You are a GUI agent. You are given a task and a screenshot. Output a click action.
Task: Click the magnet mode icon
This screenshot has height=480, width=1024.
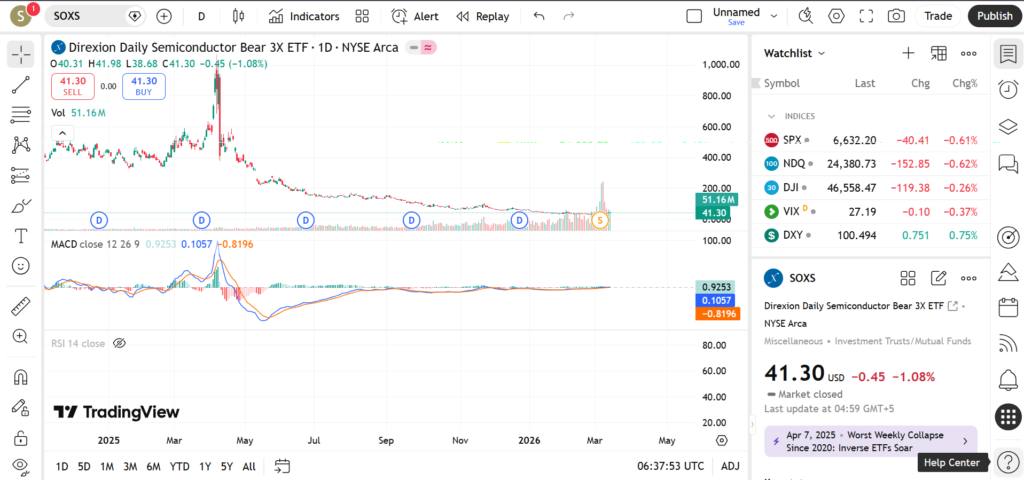pyautogui.click(x=20, y=377)
